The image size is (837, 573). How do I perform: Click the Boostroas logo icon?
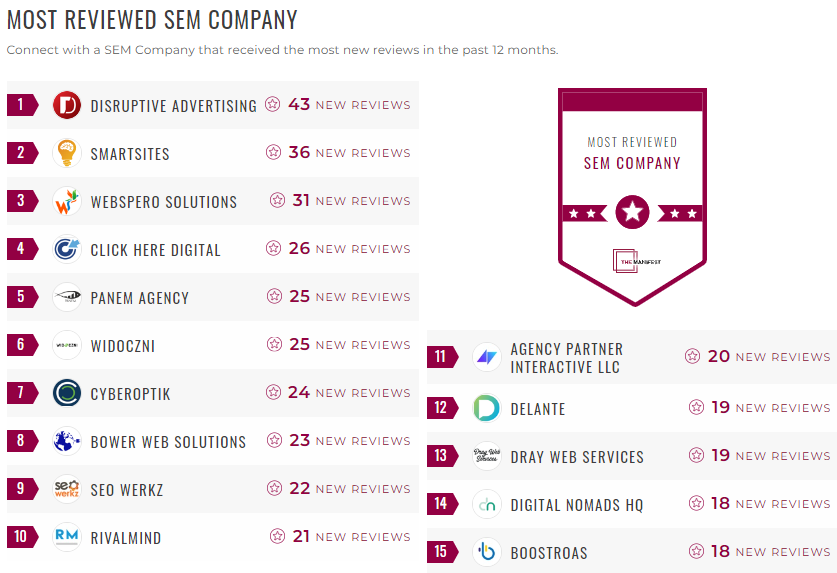click(x=487, y=552)
